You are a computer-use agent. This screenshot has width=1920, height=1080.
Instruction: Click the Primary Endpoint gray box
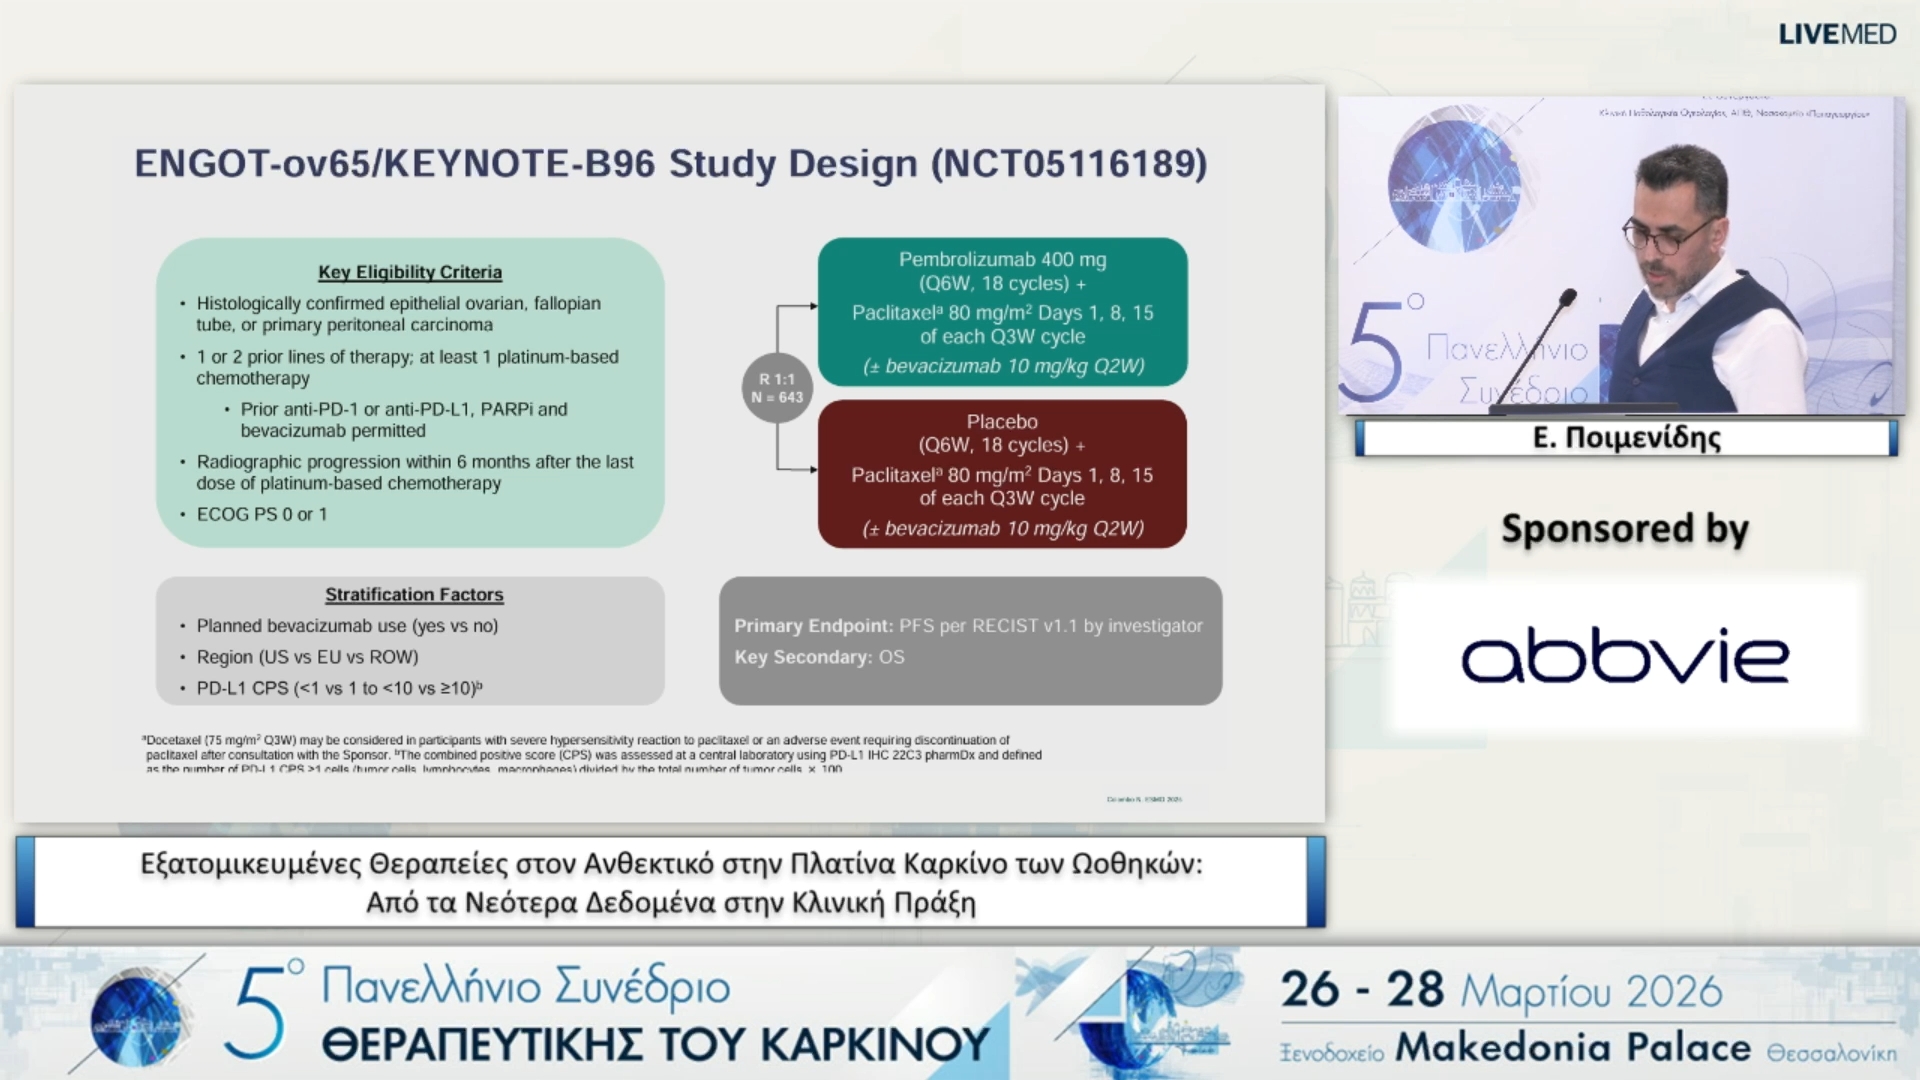click(970, 641)
